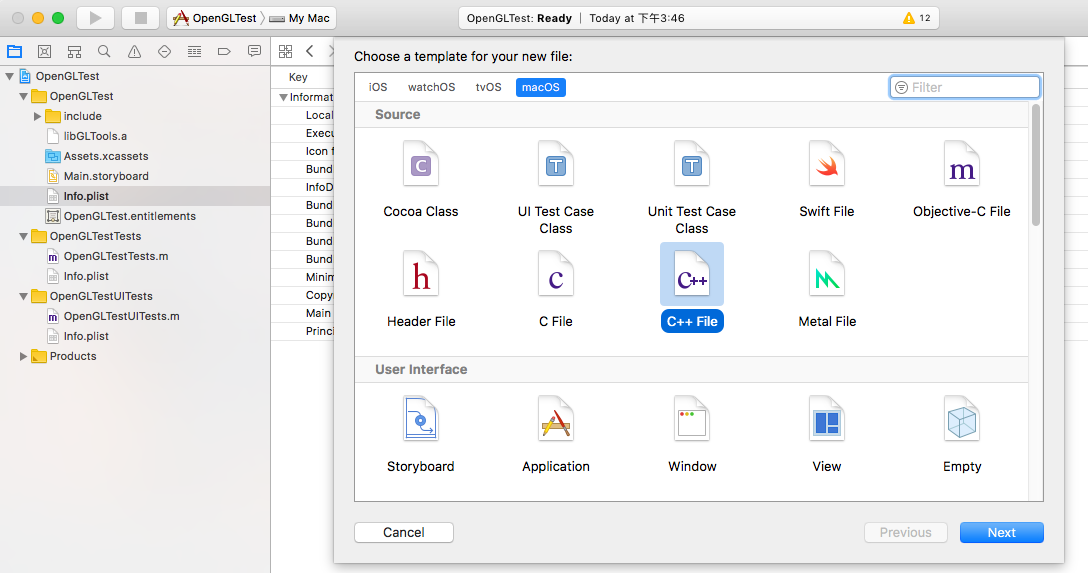This screenshot has width=1088, height=573.
Task: Pick the C File template
Action: coord(556,290)
